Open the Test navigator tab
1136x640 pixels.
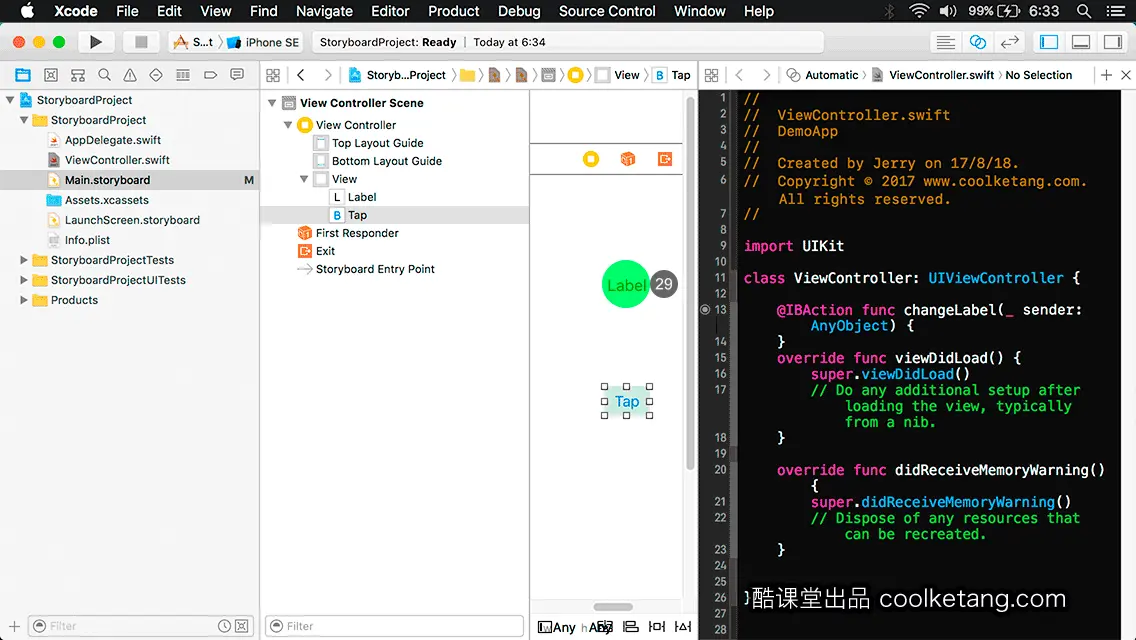point(156,75)
